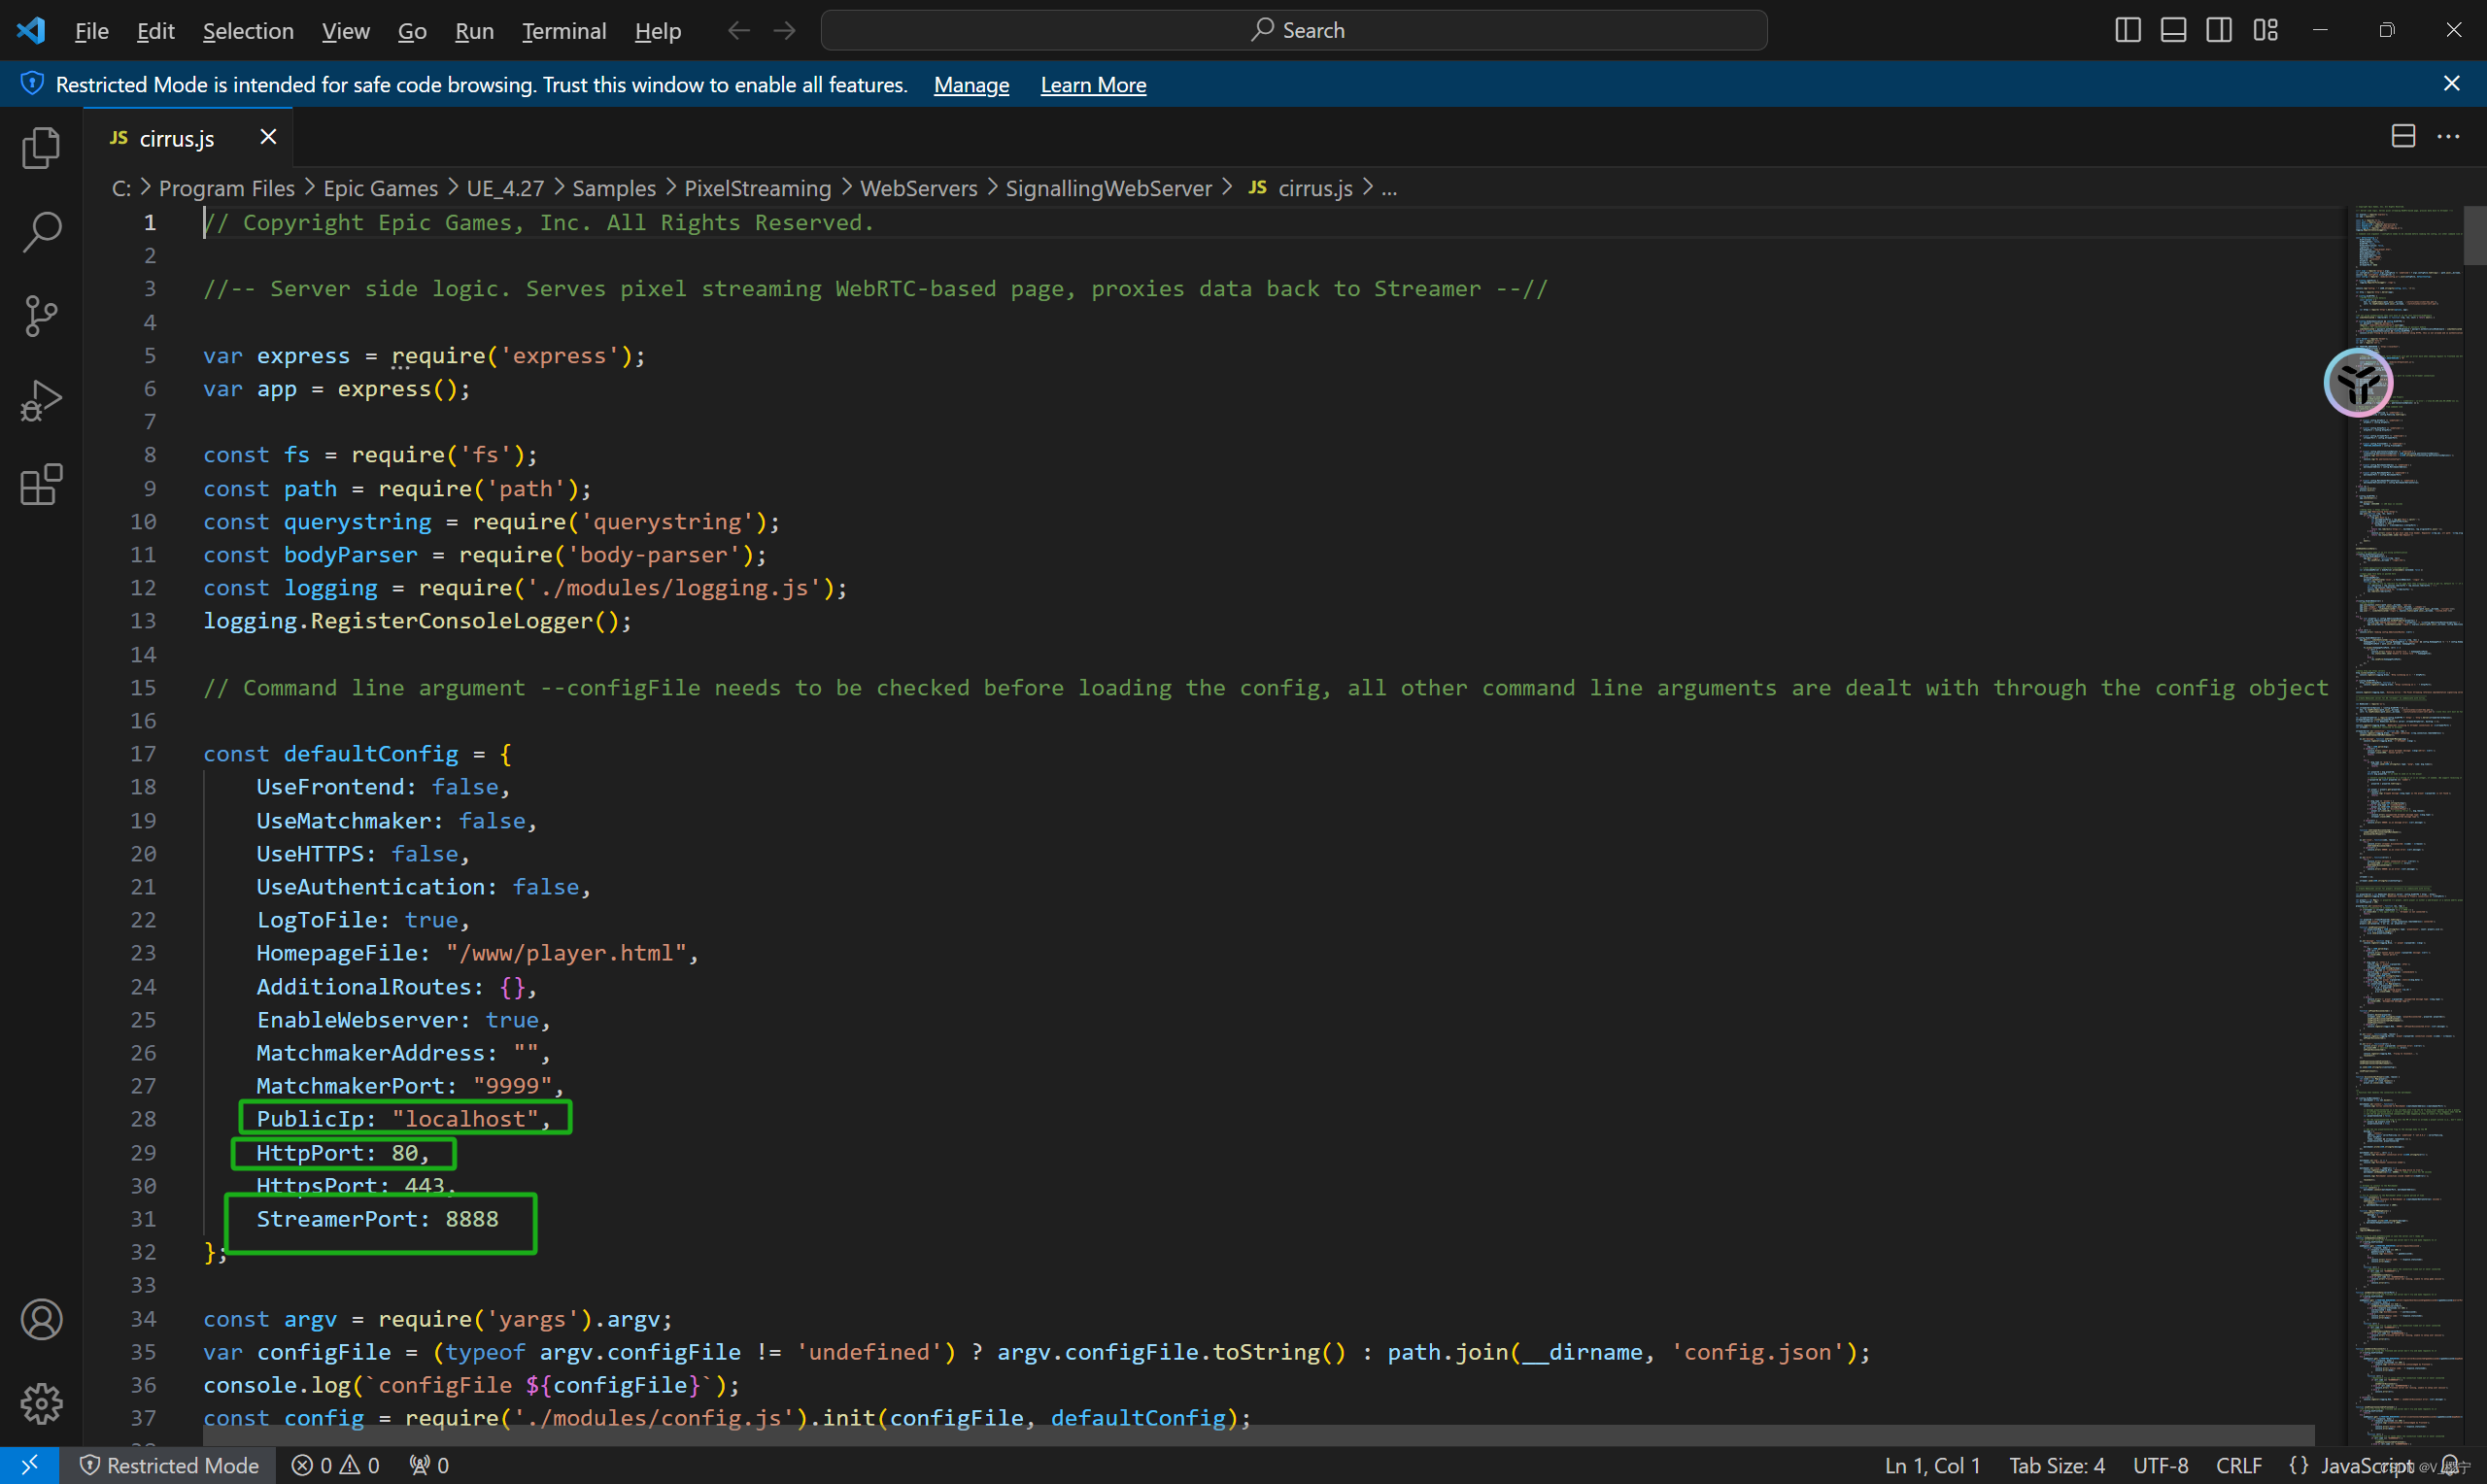Open the File menu

[x=91, y=31]
